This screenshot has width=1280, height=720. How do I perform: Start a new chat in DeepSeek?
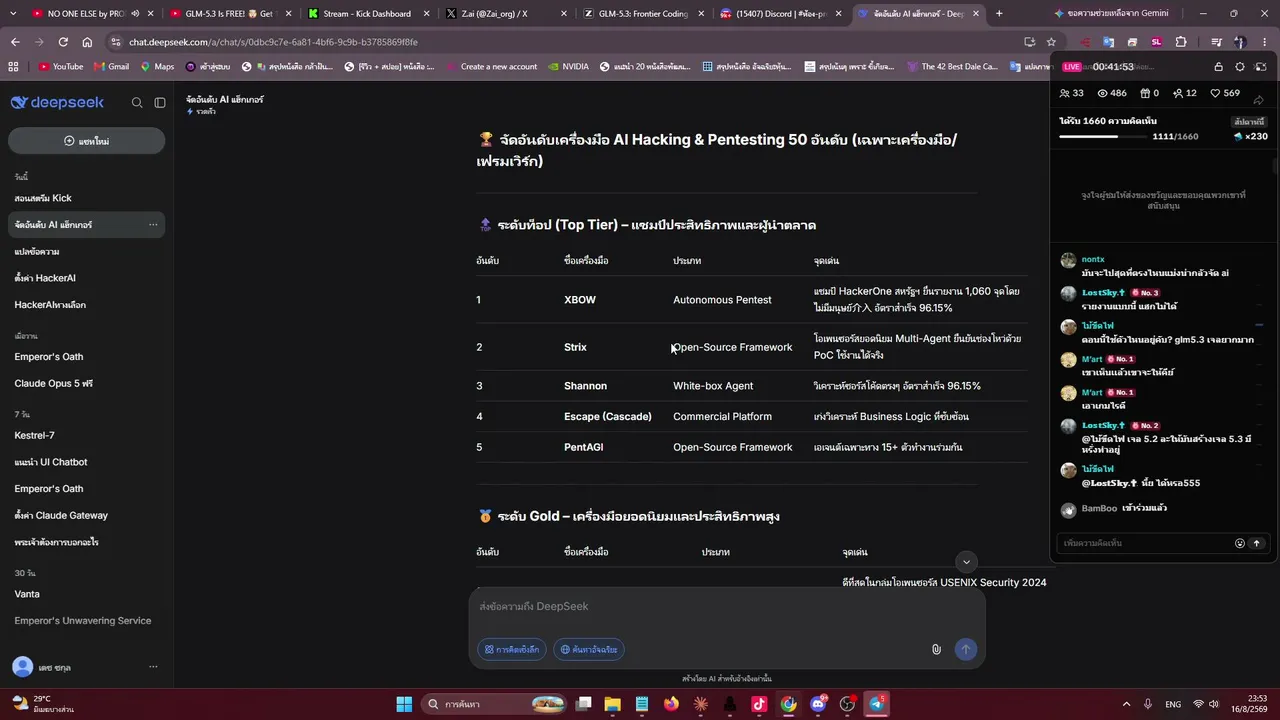click(x=86, y=141)
